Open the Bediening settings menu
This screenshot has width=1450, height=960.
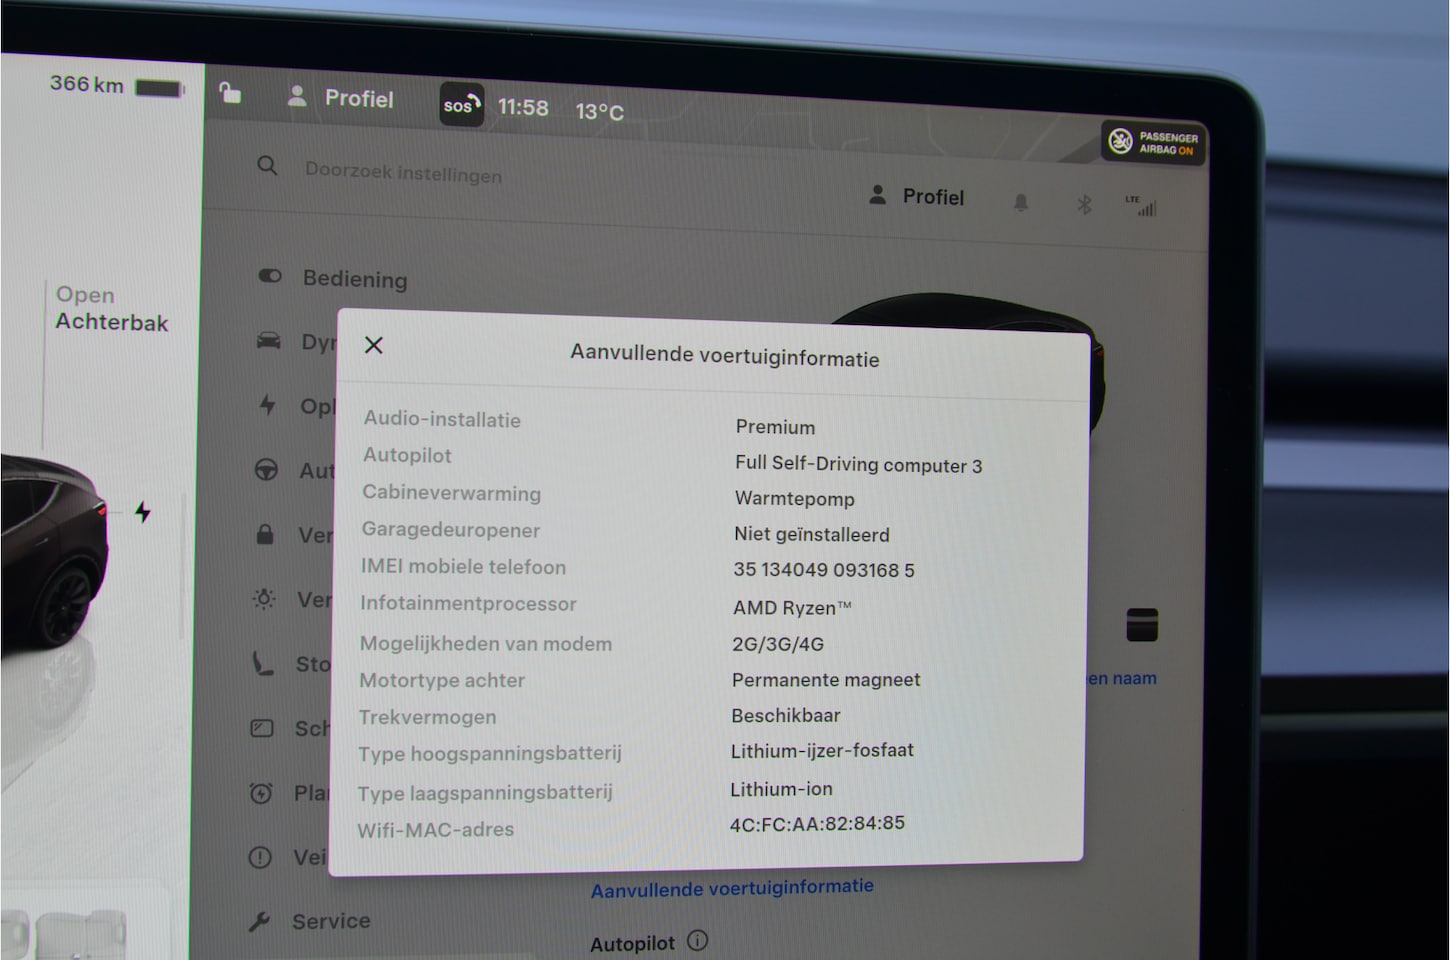354,279
